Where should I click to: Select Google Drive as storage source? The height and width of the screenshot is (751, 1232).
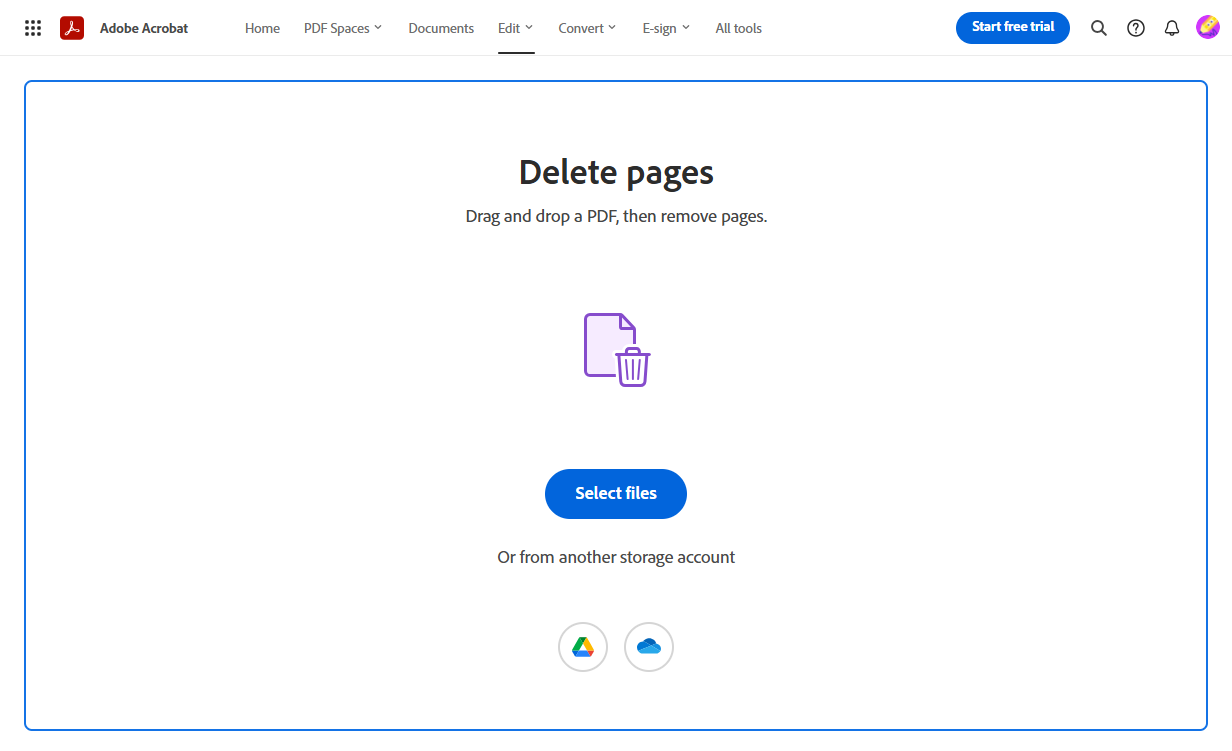click(x=583, y=647)
